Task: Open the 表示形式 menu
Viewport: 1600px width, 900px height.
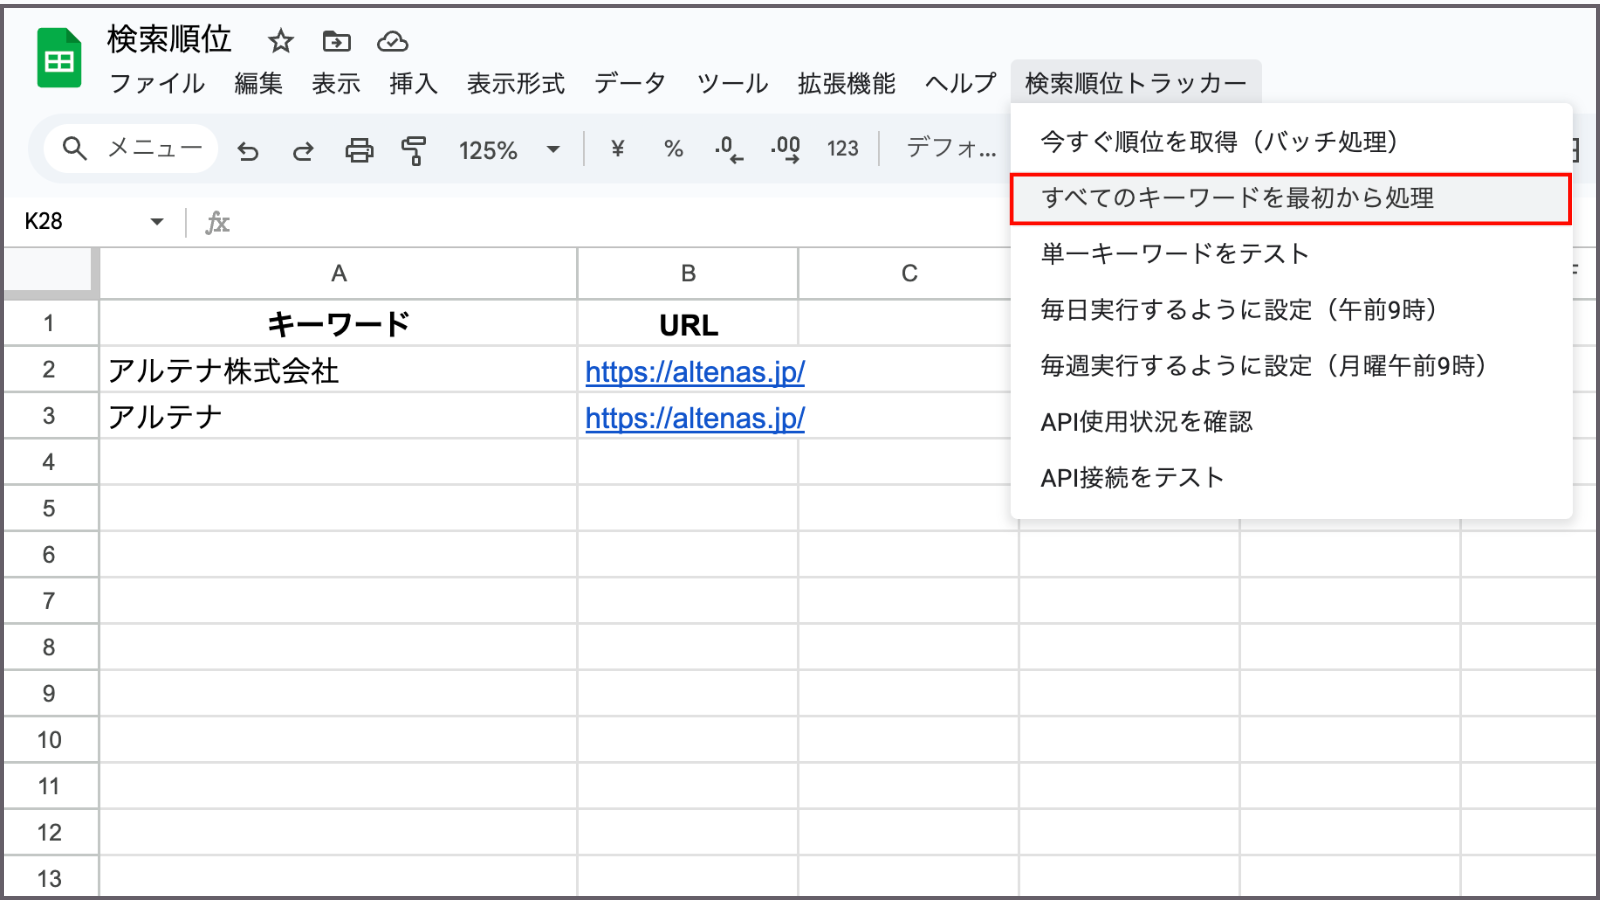Action: coord(516,83)
